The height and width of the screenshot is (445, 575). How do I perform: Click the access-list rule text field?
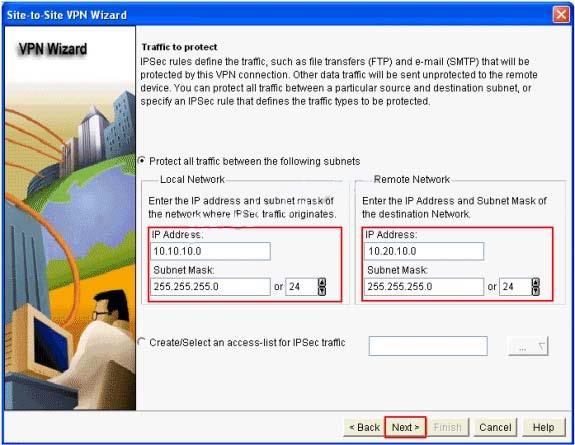(428, 346)
